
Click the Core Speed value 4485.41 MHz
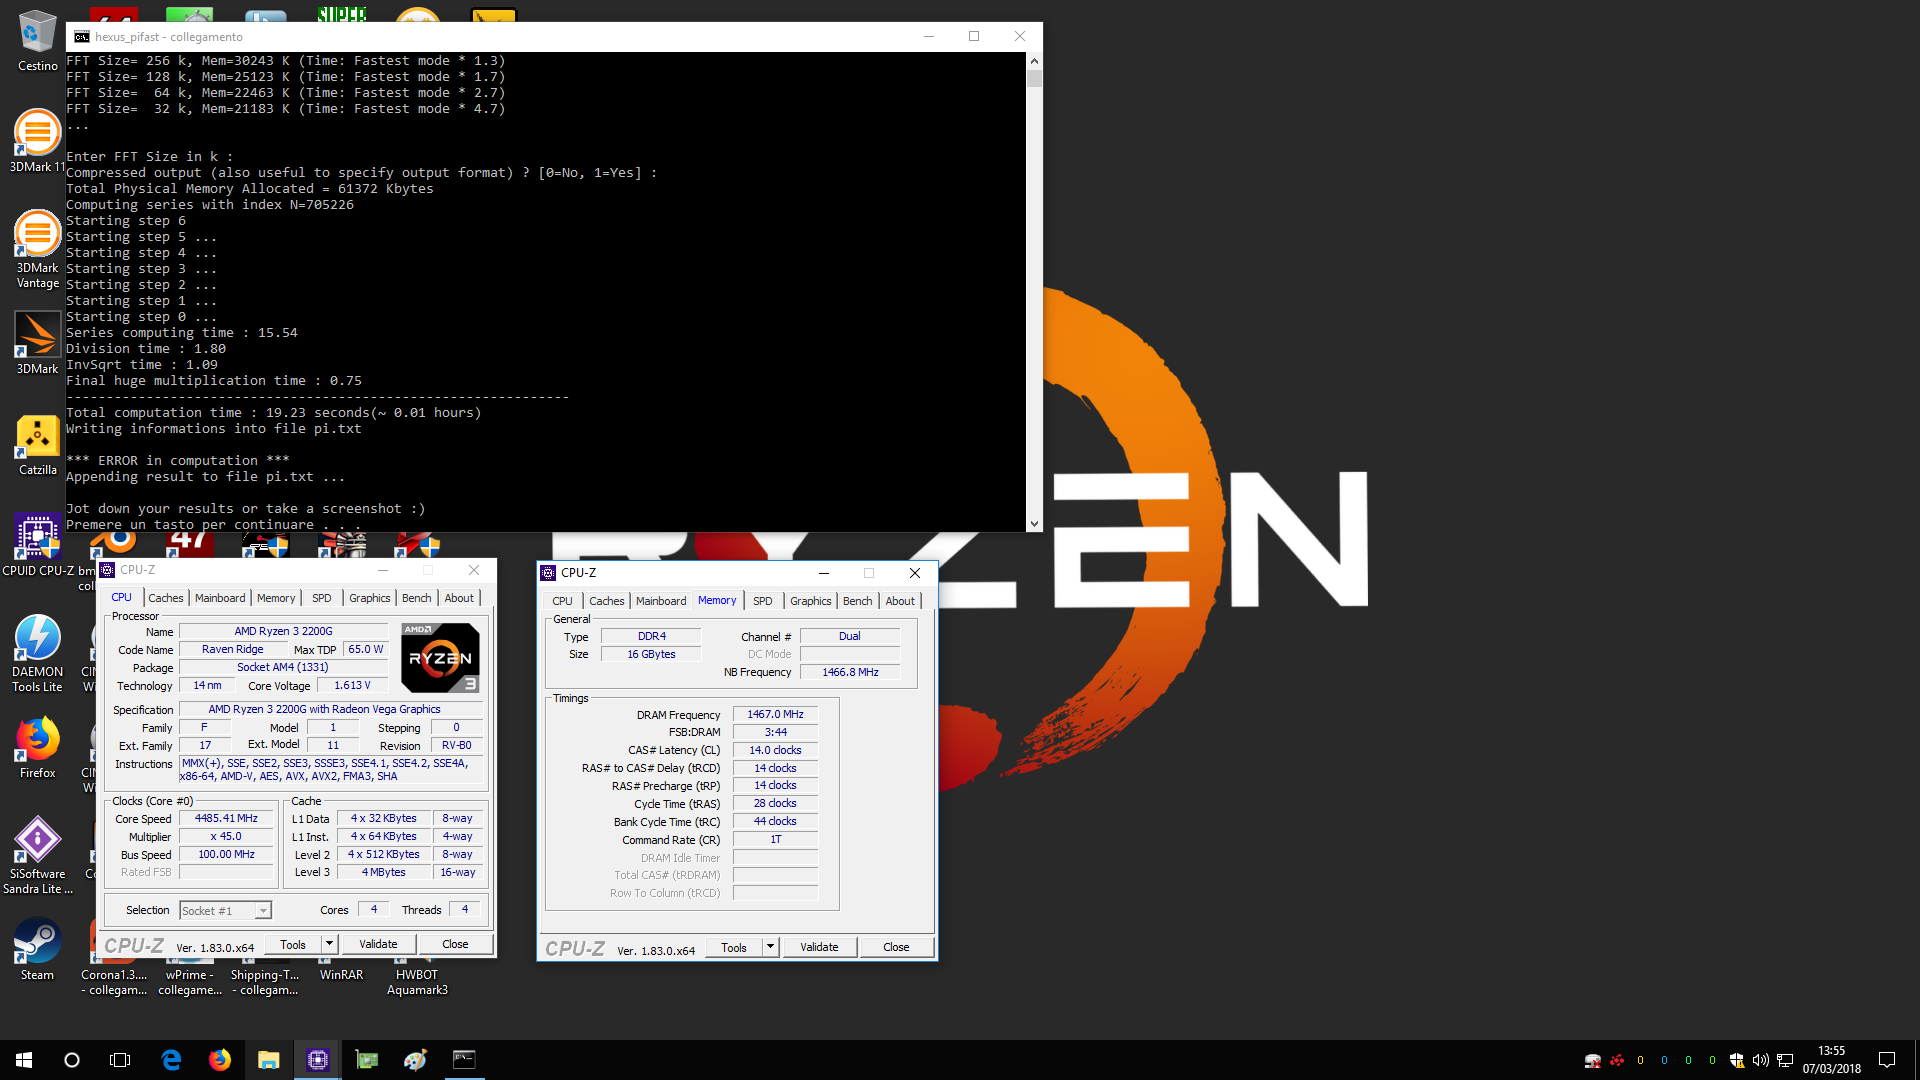coord(227,818)
